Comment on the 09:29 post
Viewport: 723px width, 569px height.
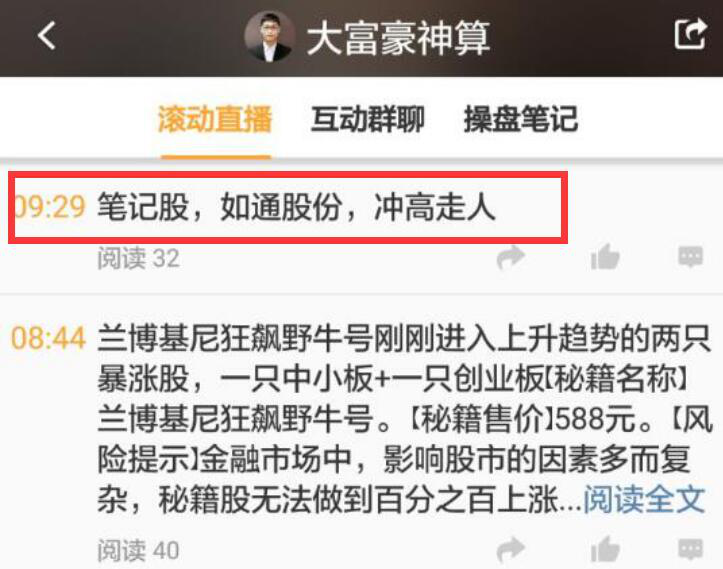690,257
